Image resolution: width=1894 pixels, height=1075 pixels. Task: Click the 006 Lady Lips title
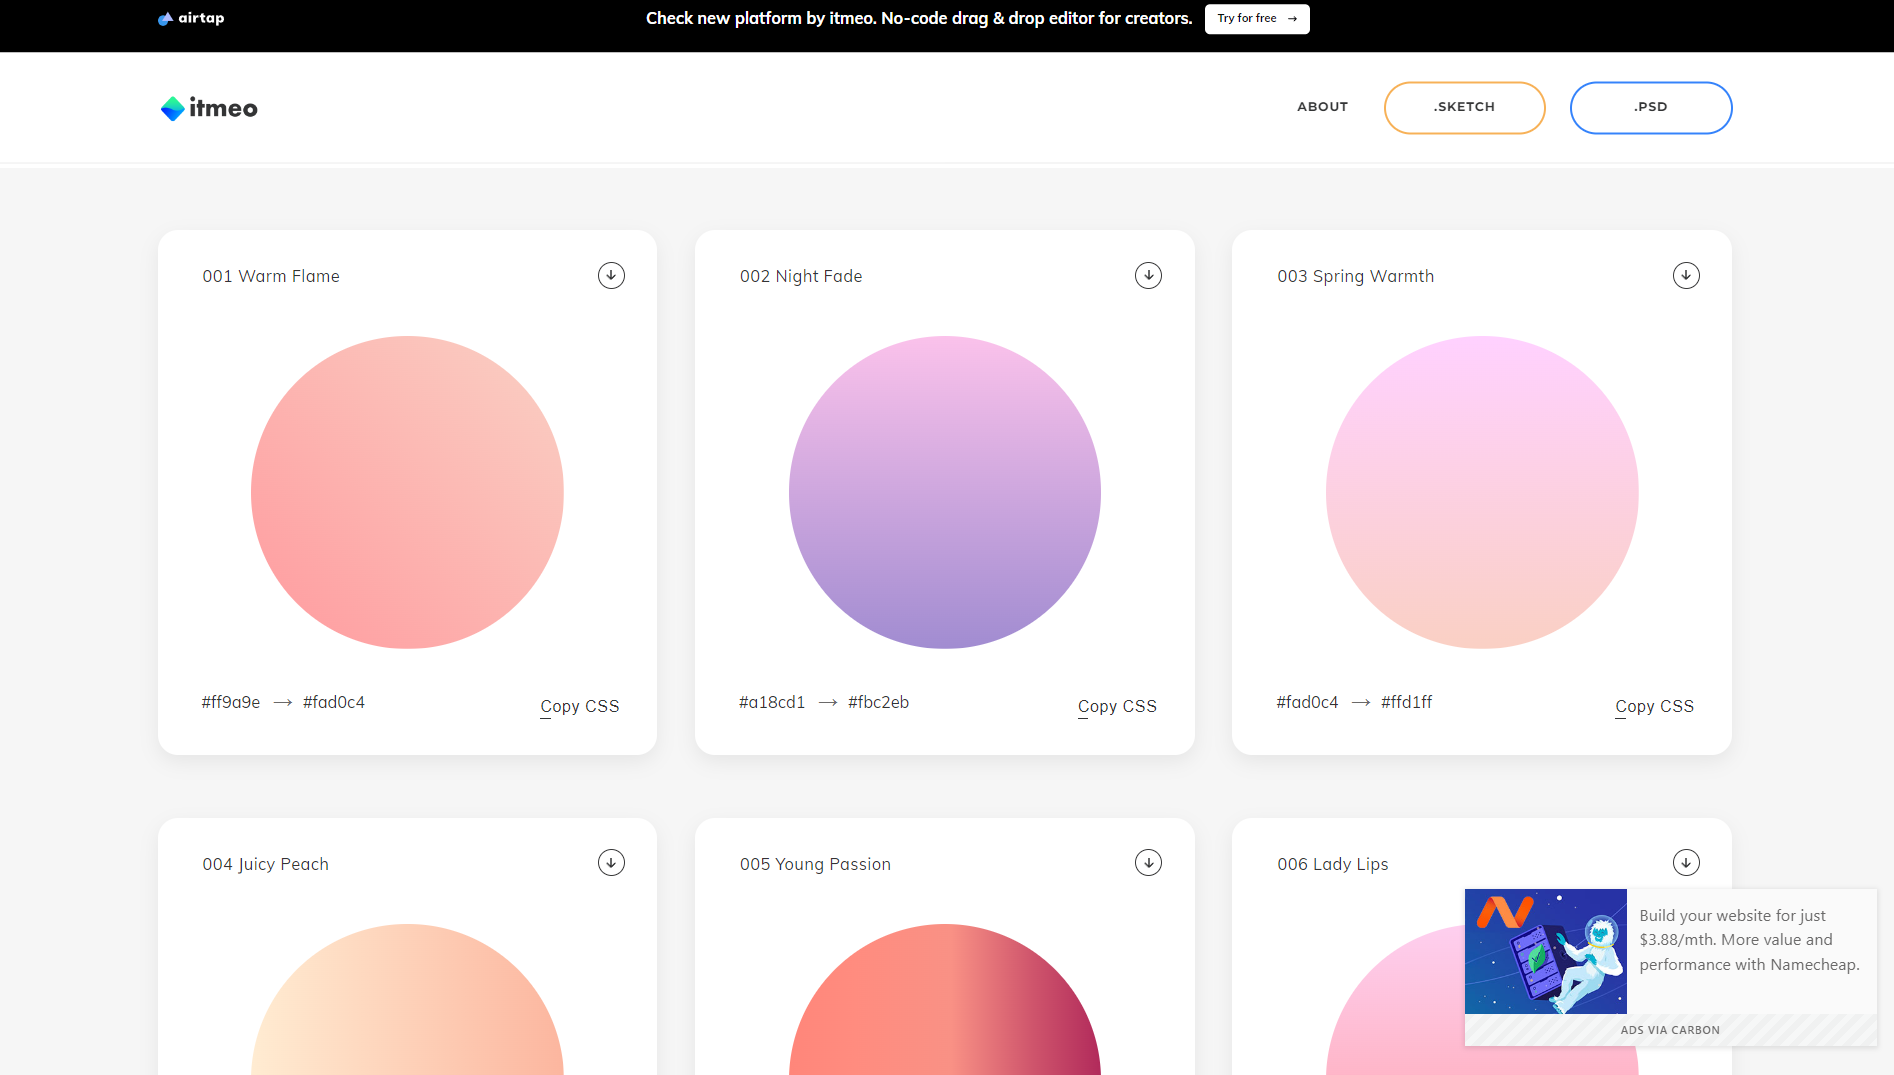[x=1332, y=864]
